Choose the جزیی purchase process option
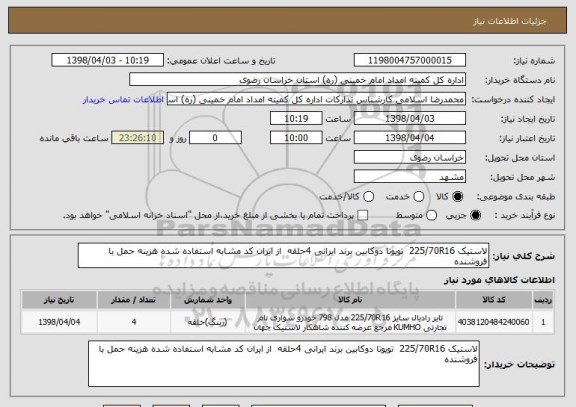 pos(475,216)
